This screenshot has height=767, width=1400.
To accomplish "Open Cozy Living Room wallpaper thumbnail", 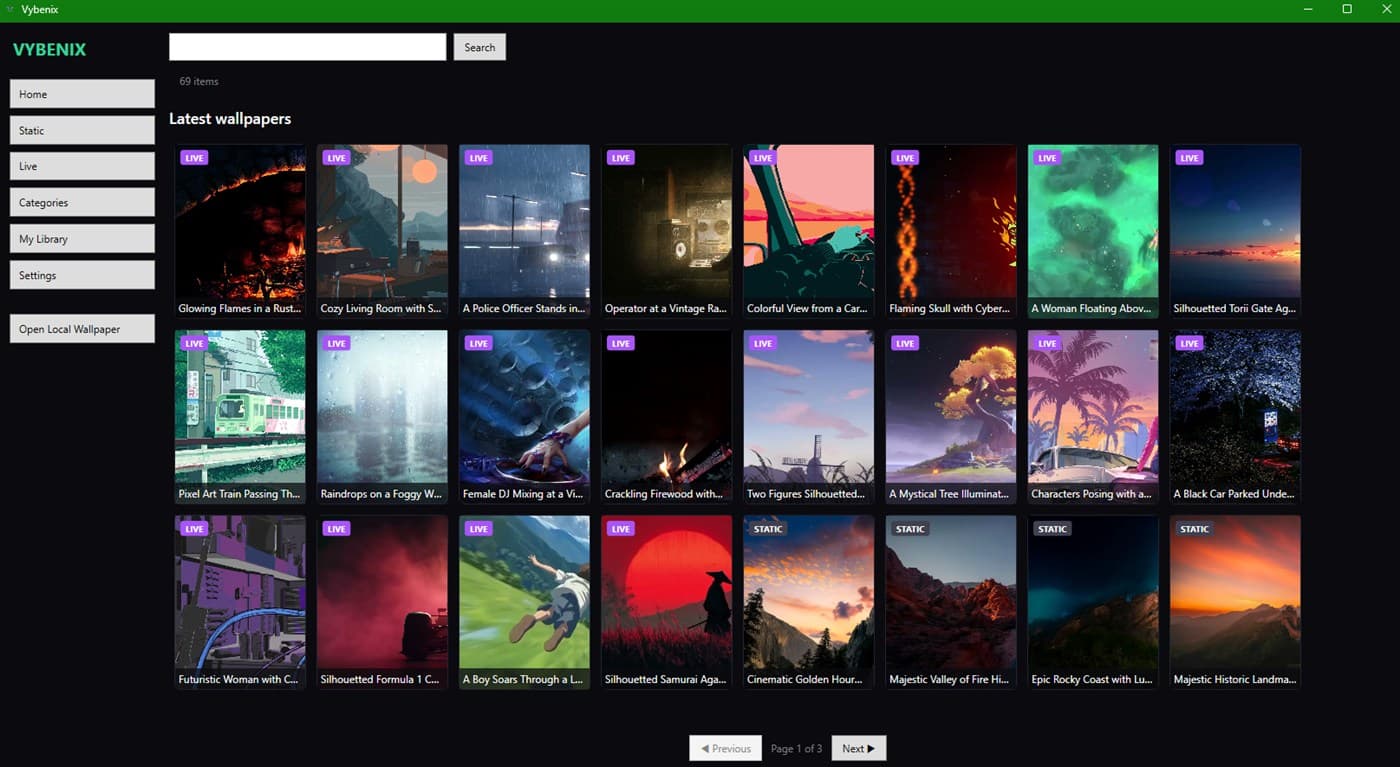I will coord(382,232).
